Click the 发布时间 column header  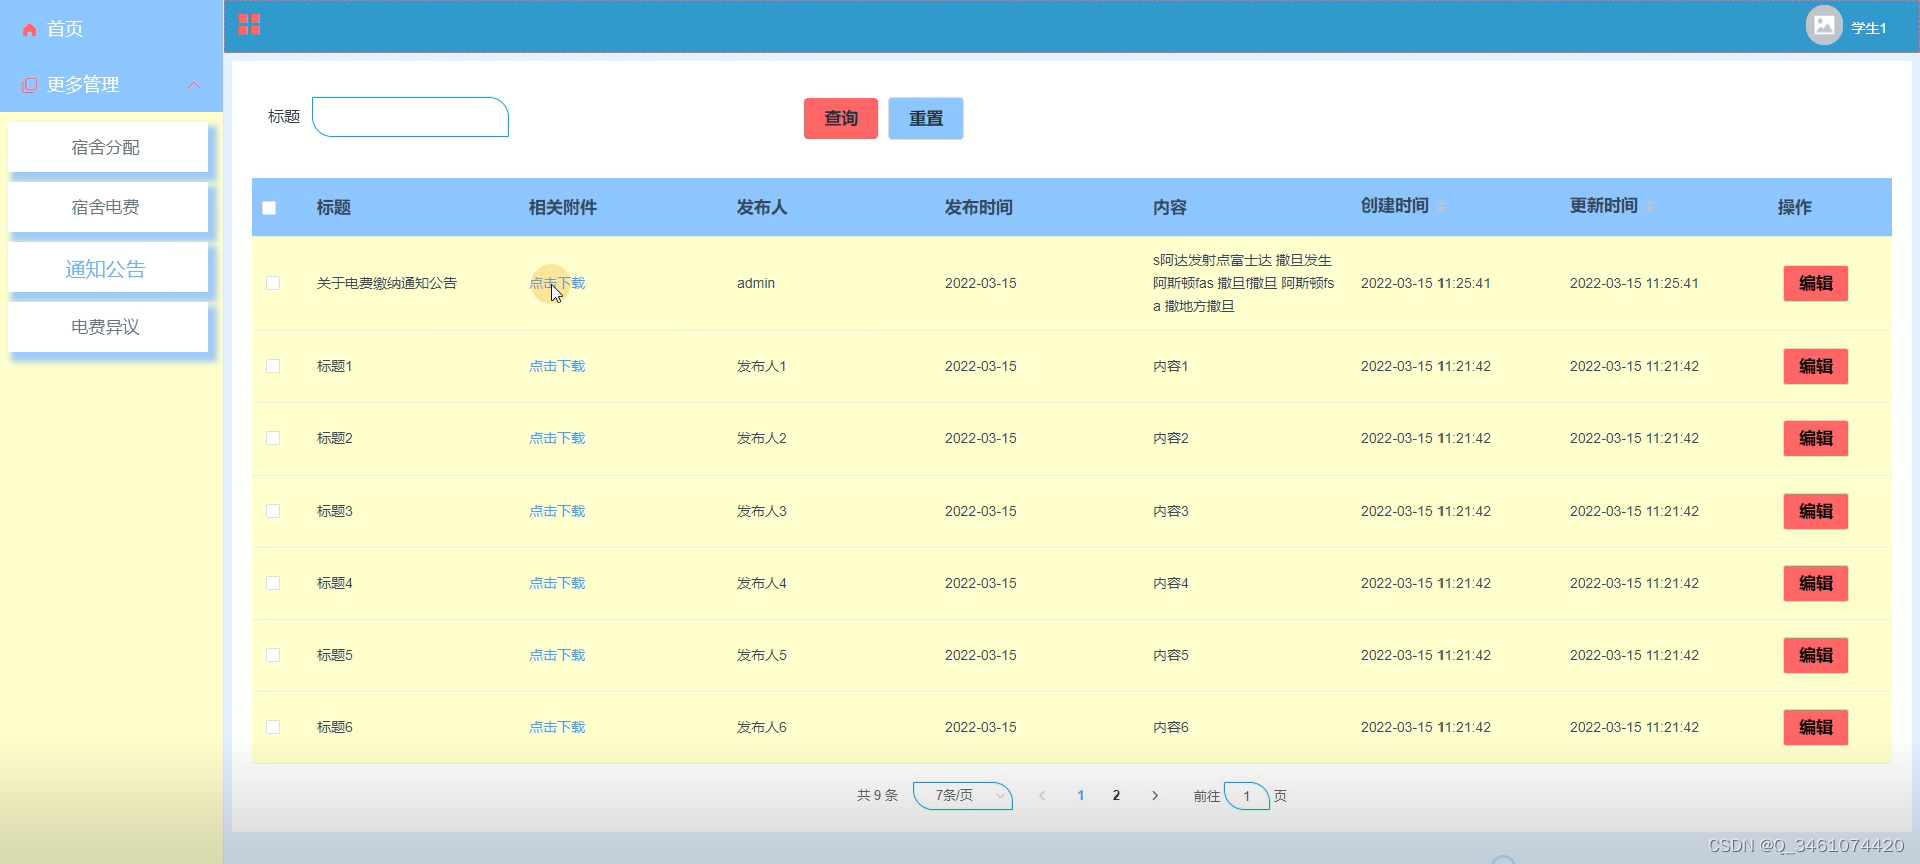(x=979, y=207)
